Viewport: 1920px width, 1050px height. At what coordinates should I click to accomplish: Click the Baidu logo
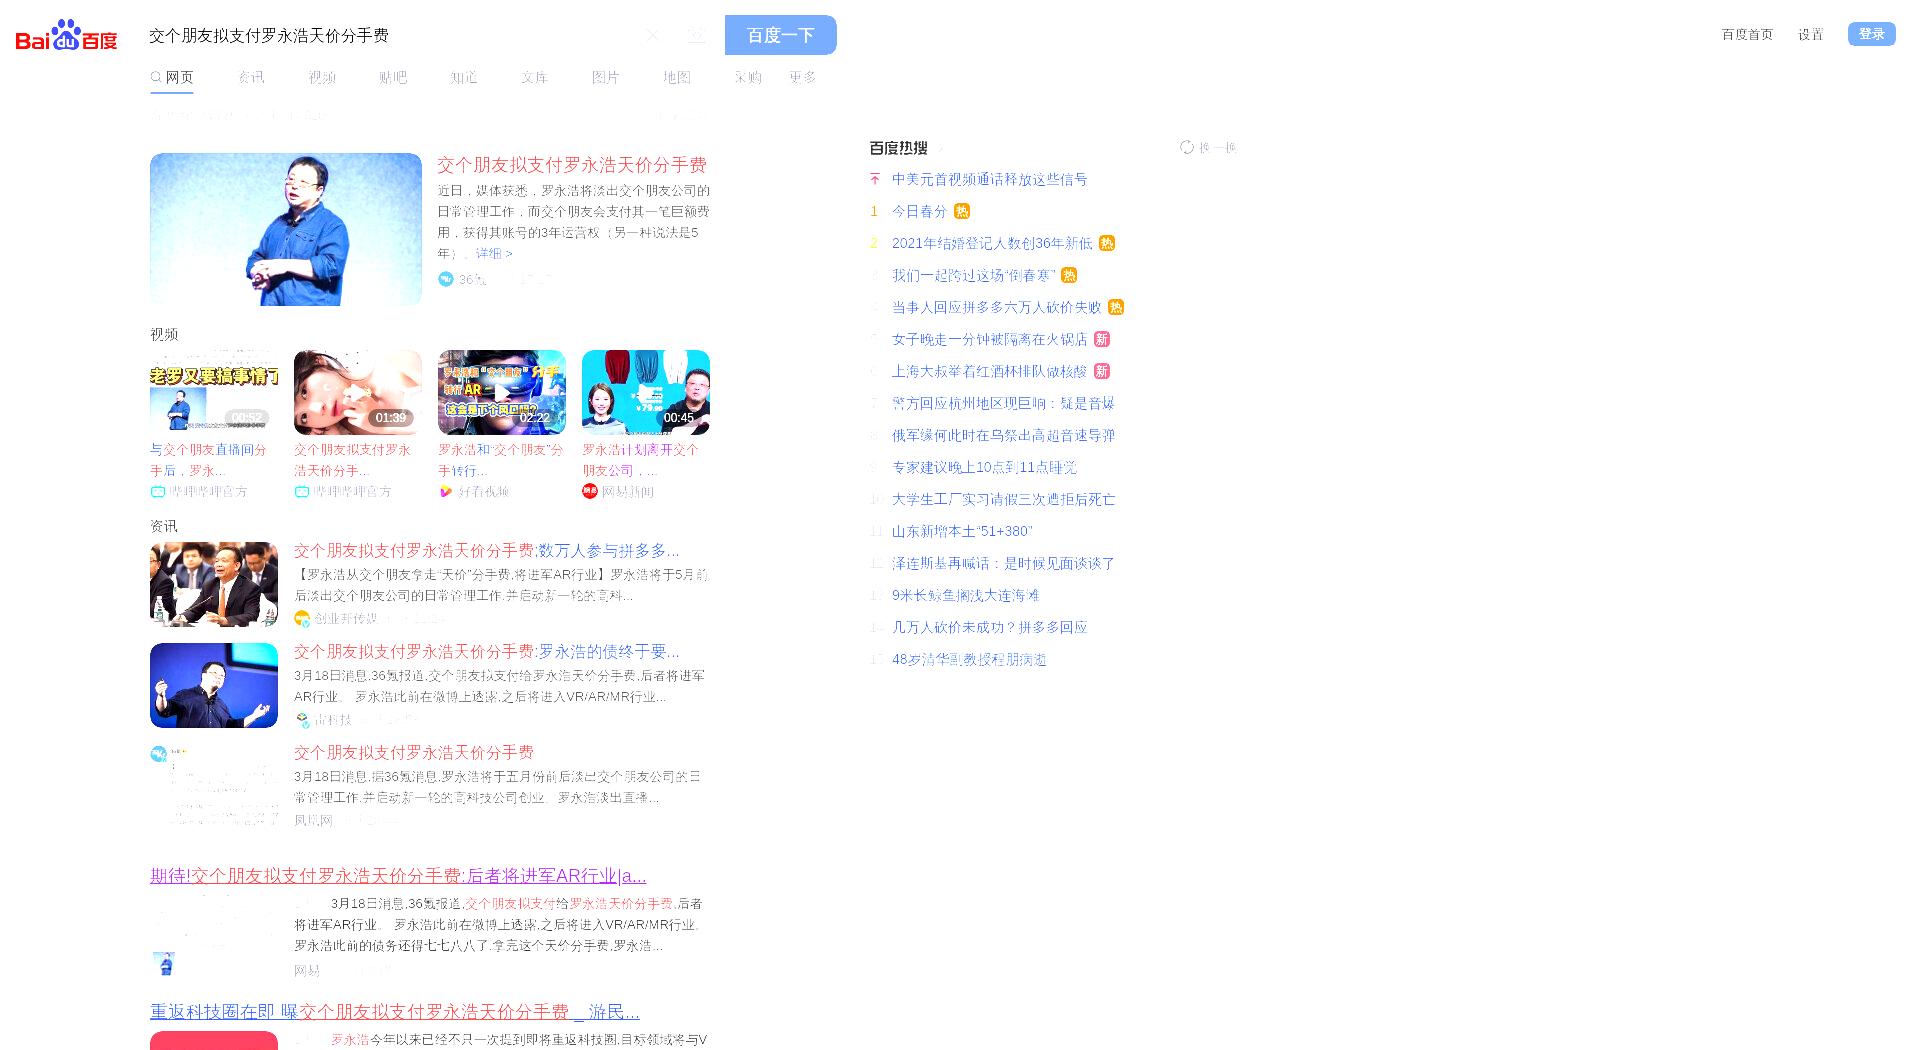click(x=66, y=36)
